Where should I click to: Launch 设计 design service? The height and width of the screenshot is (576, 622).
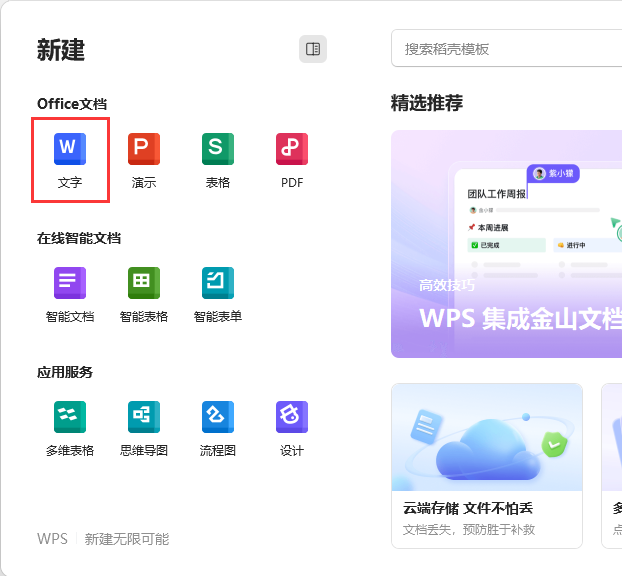pos(292,429)
